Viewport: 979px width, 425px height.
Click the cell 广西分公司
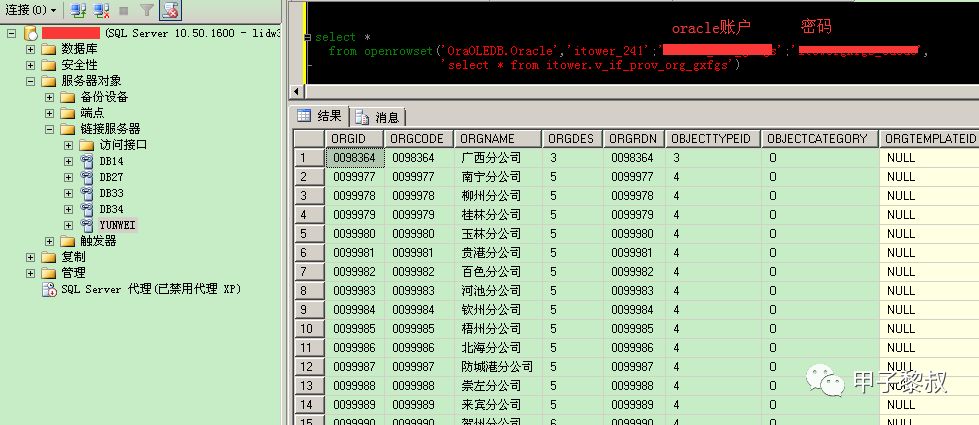[x=497, y=158]
